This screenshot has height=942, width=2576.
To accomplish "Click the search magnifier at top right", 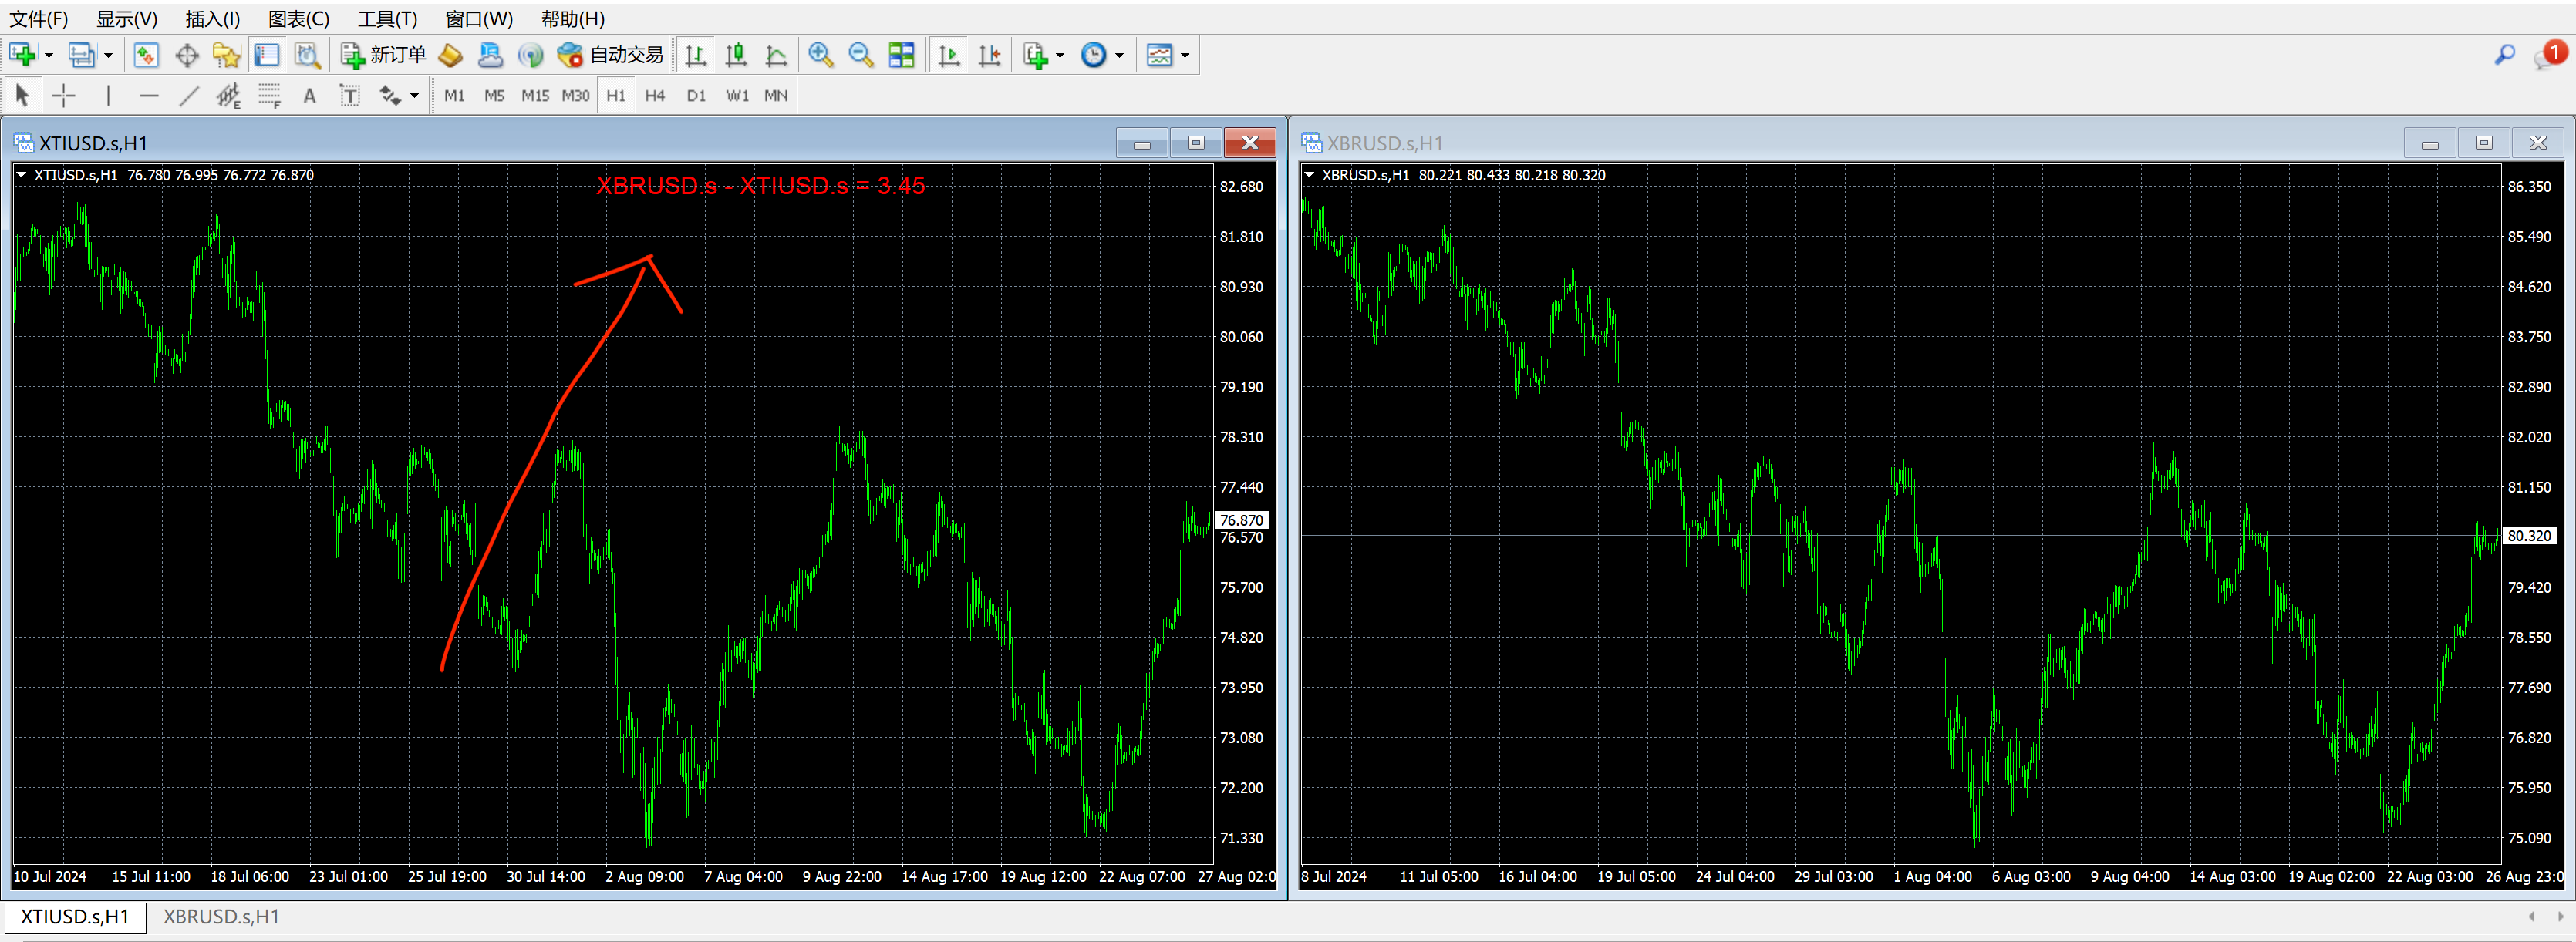I will [2504, 55].
